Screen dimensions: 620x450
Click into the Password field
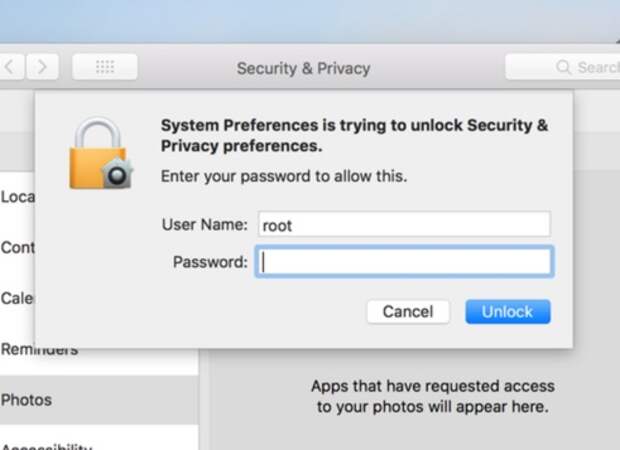[404, 262]
